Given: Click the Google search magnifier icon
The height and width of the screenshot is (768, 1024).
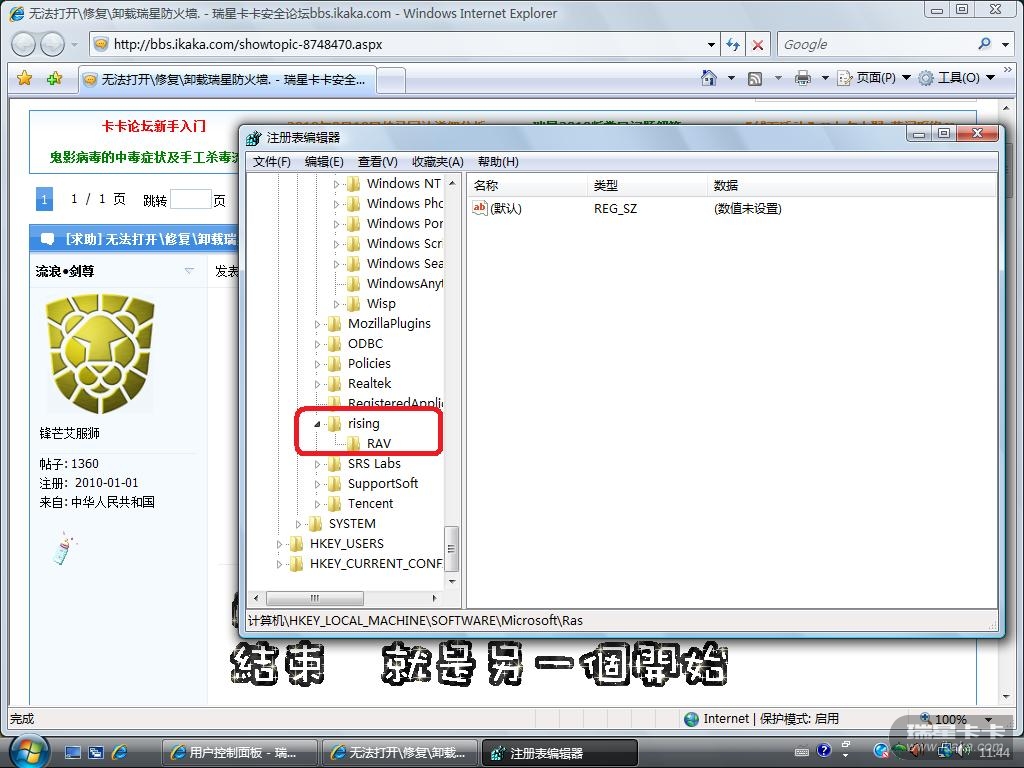Looking at the screenshot, I should pos(984,44).
